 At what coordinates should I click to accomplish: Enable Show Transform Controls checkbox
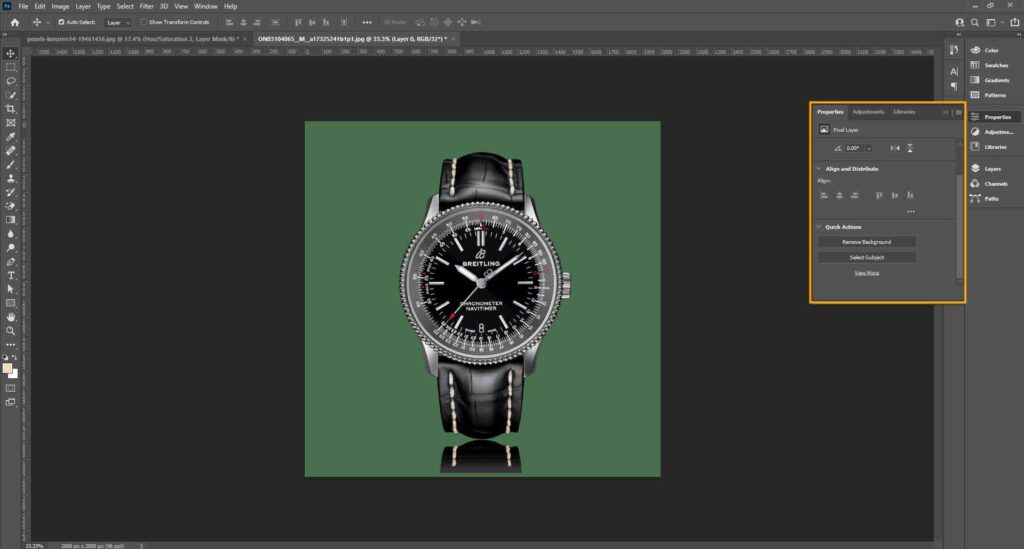pyautogui.click(x=144, y=22)
